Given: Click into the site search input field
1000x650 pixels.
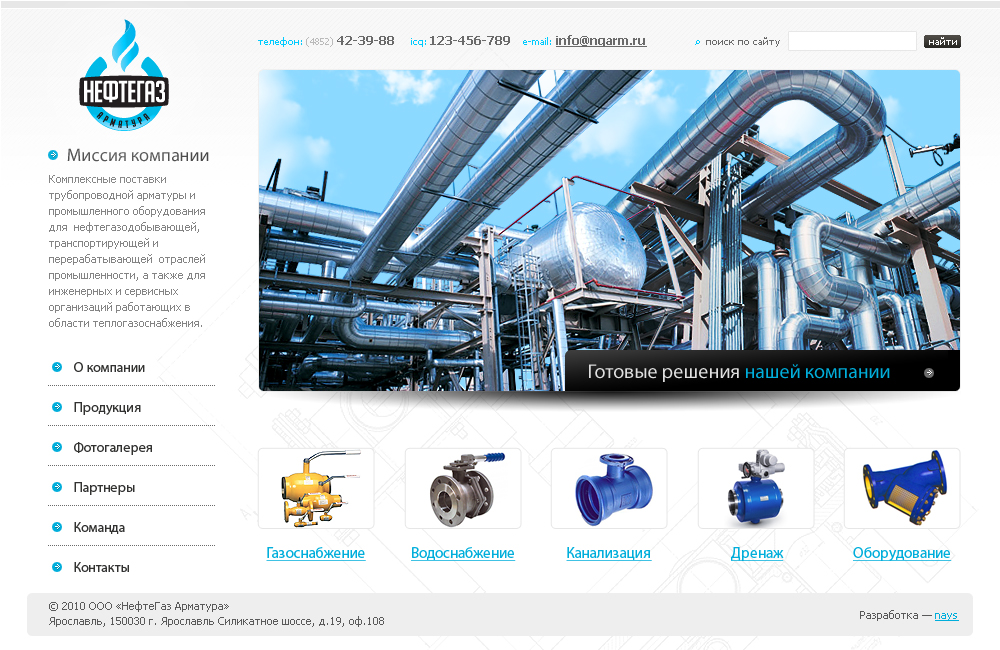Looking at the screenshot, I should click(x=852, y=41).
